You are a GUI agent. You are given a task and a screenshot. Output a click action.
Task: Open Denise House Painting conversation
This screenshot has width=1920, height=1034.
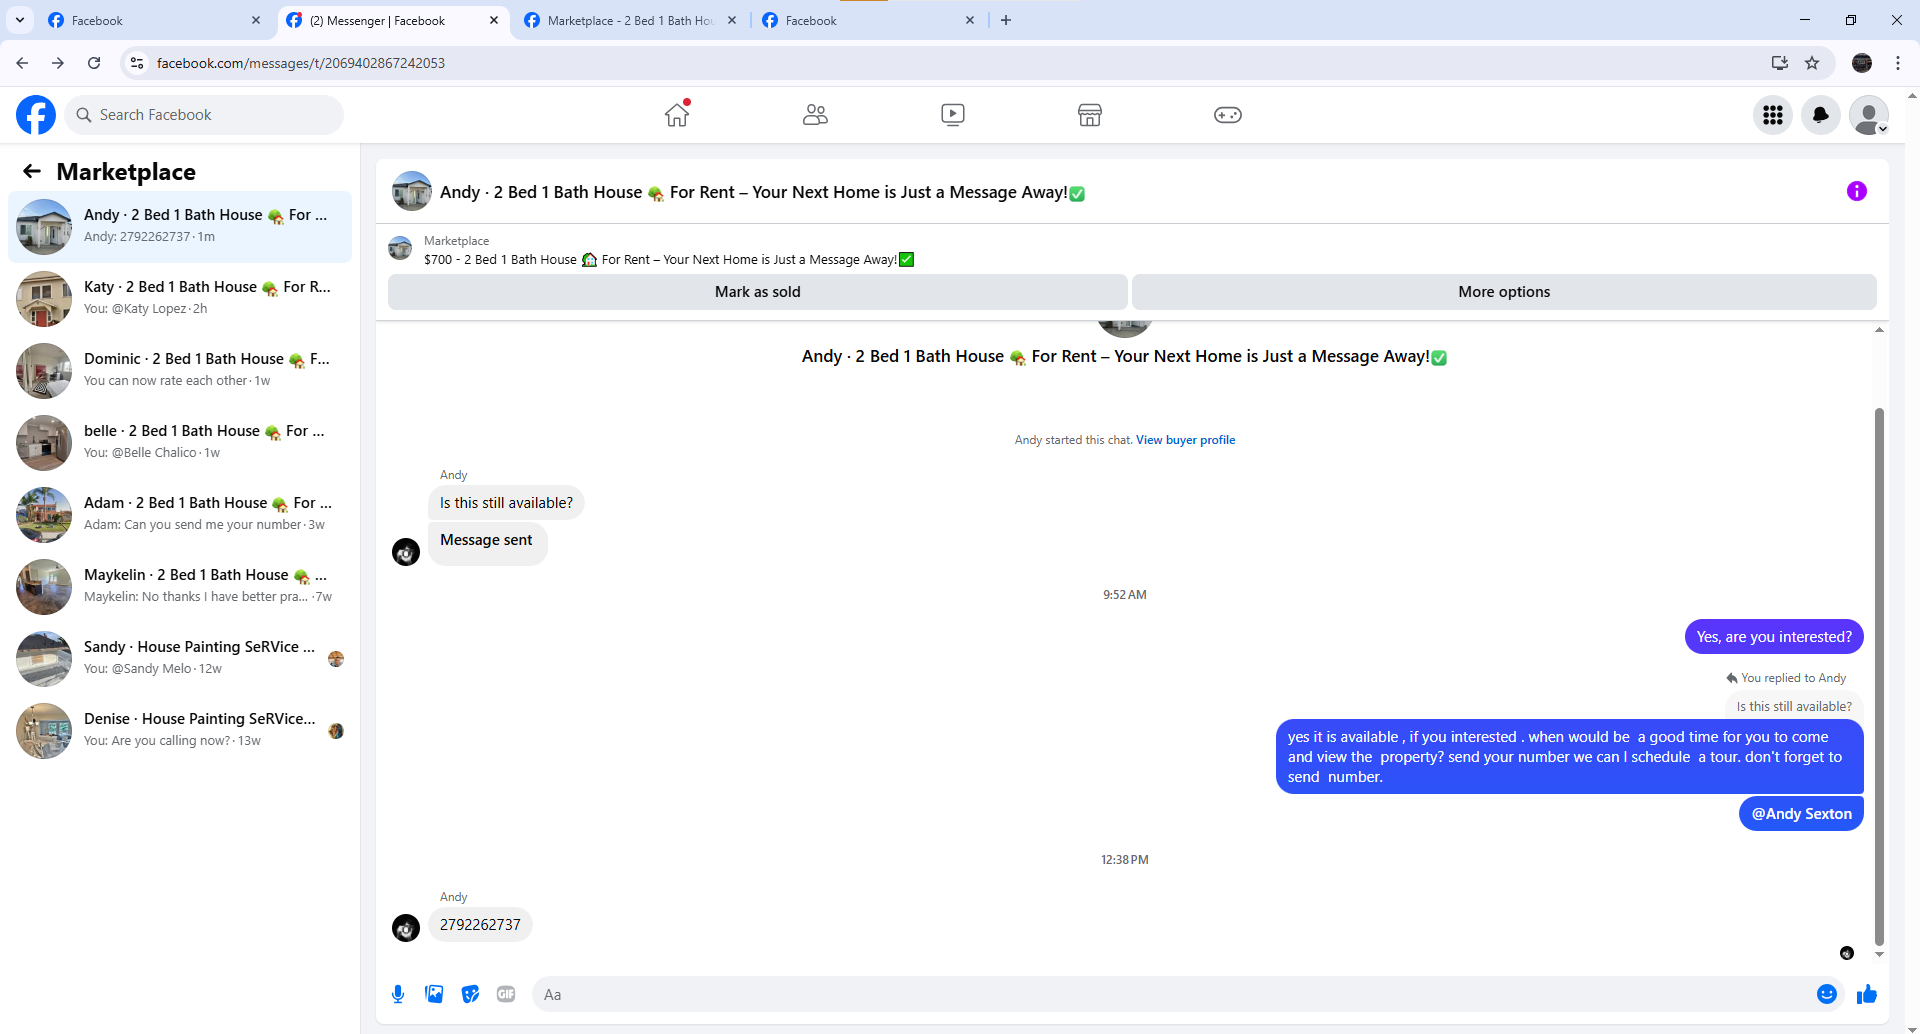[180, 731]
